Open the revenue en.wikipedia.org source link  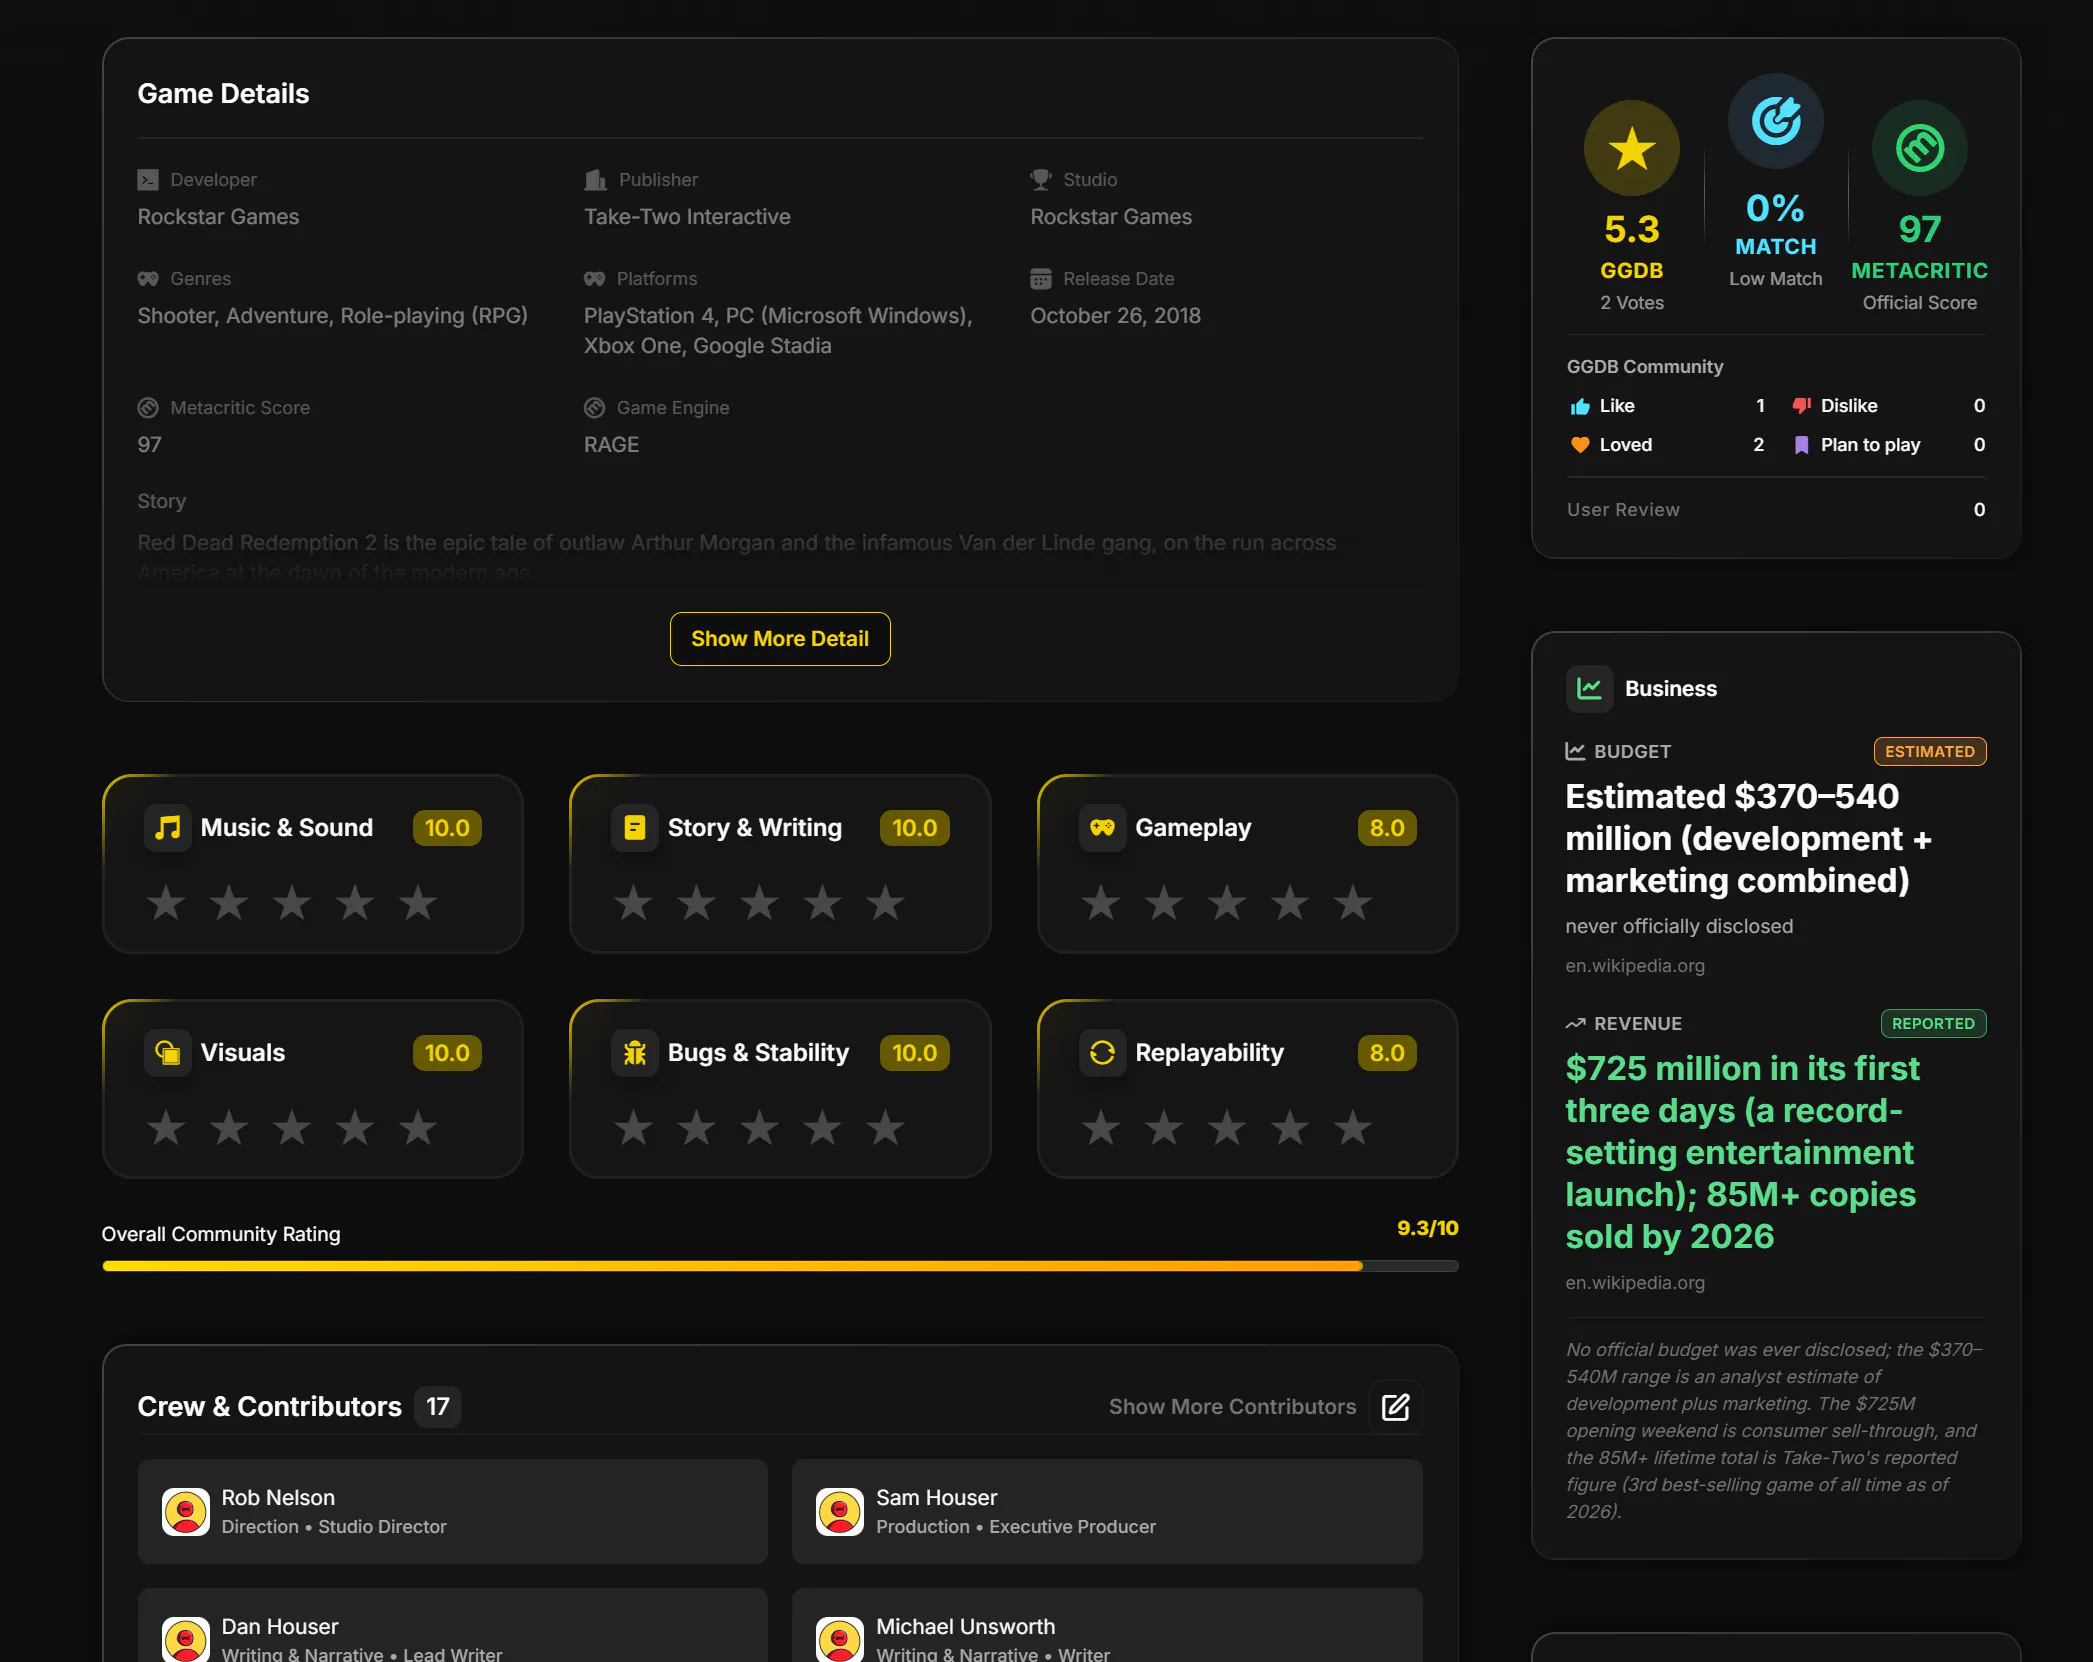coord(1635,1283)
